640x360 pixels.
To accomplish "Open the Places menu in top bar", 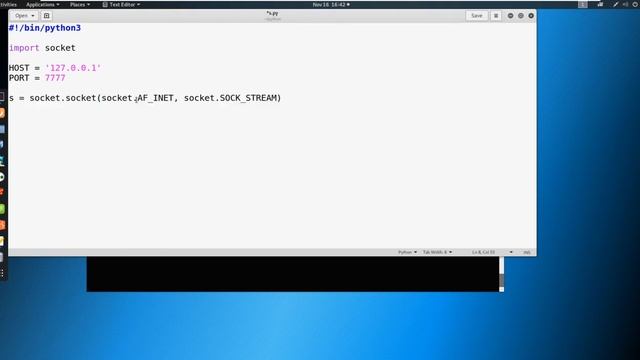I will (80, 4).
